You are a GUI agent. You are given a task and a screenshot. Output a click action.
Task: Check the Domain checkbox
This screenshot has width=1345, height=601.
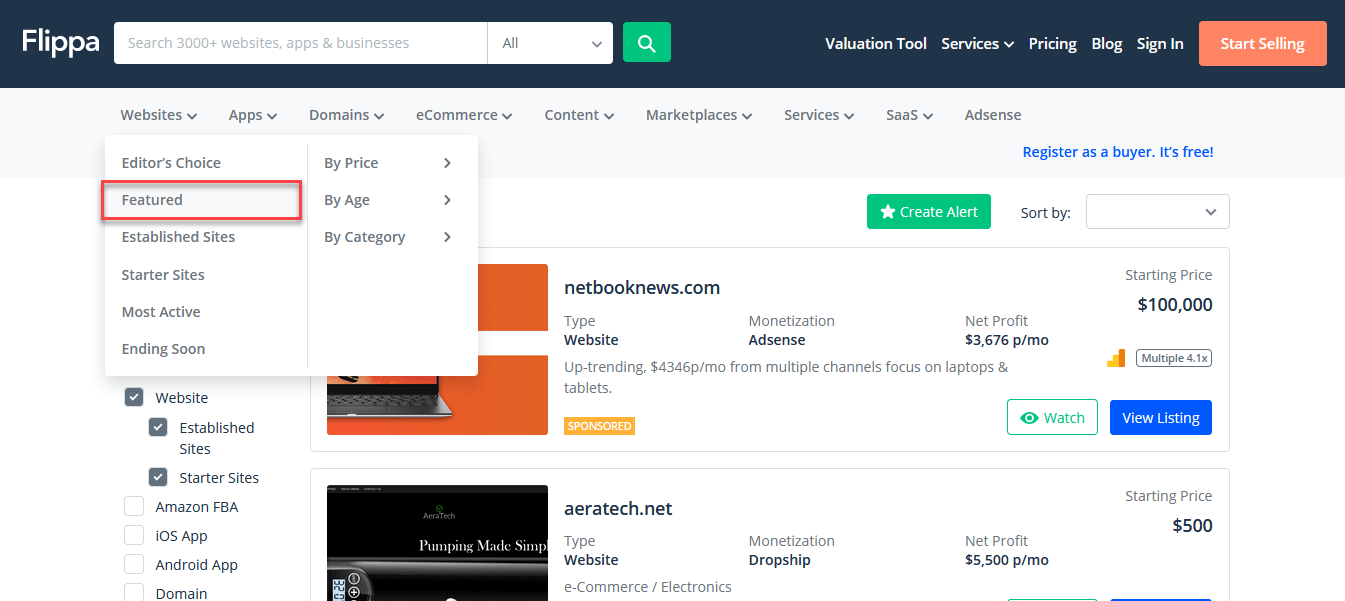point(134,593)
